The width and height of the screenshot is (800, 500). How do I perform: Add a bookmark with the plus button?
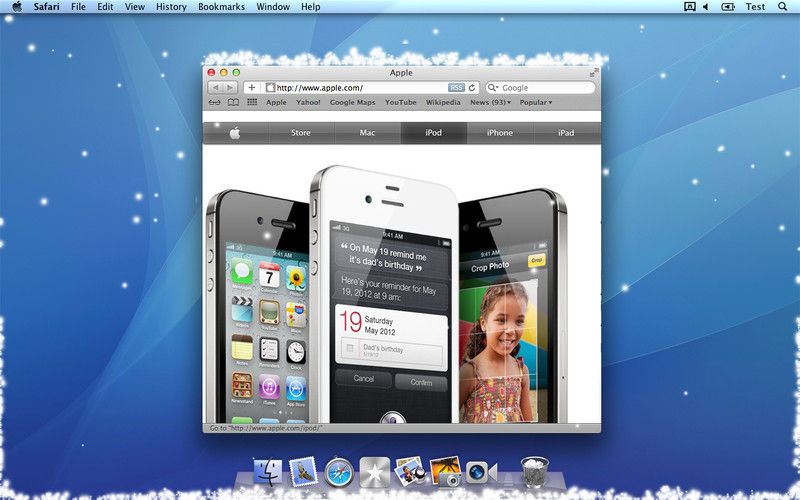pyautogui.click(x=252, y=88)
